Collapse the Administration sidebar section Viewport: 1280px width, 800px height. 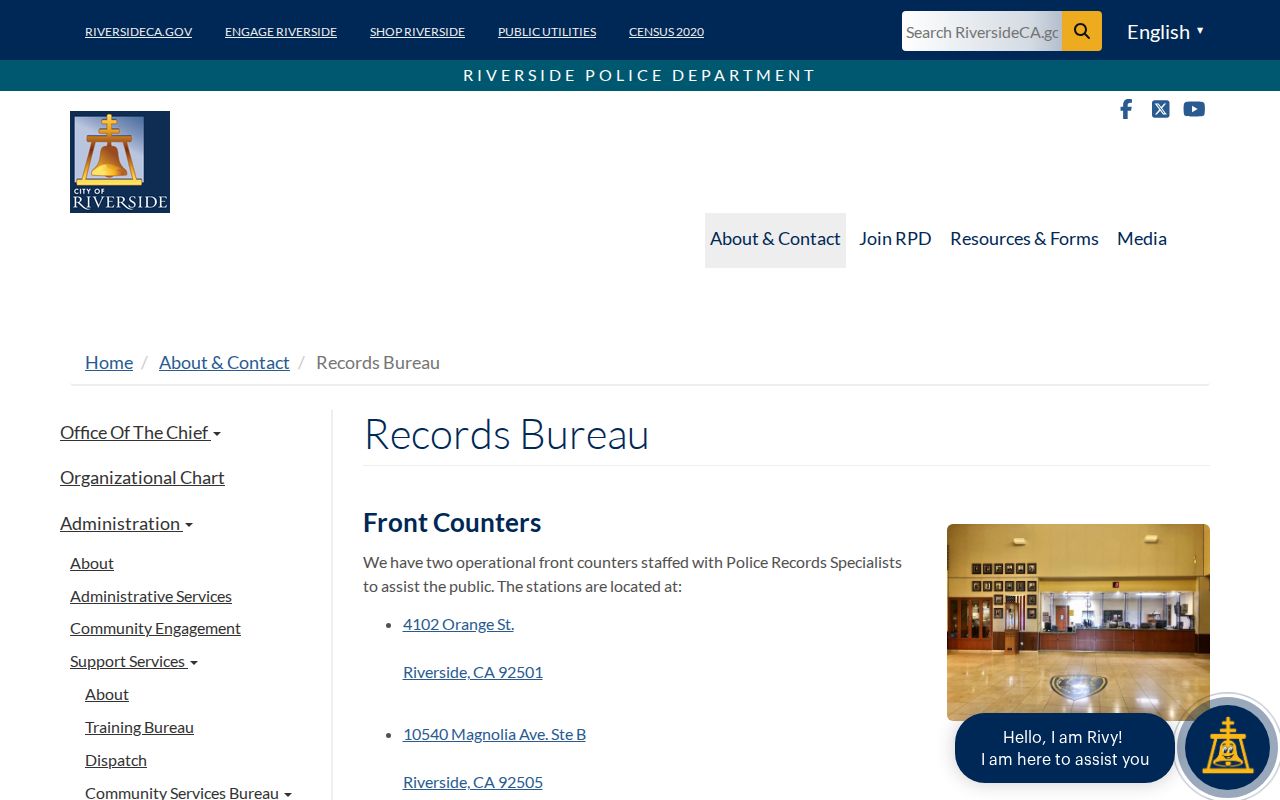click(x=126, y=524)
